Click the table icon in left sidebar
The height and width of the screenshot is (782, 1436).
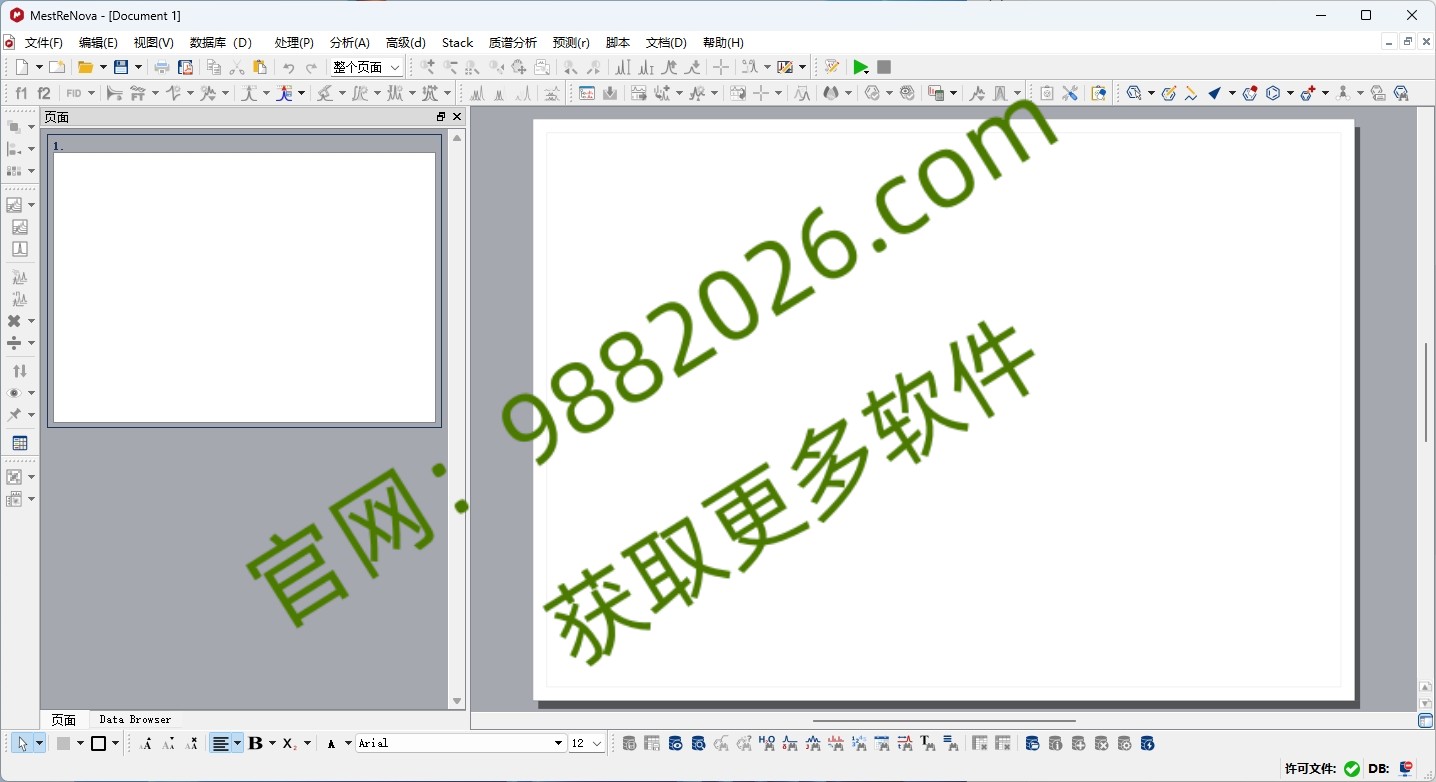(19, 443)
